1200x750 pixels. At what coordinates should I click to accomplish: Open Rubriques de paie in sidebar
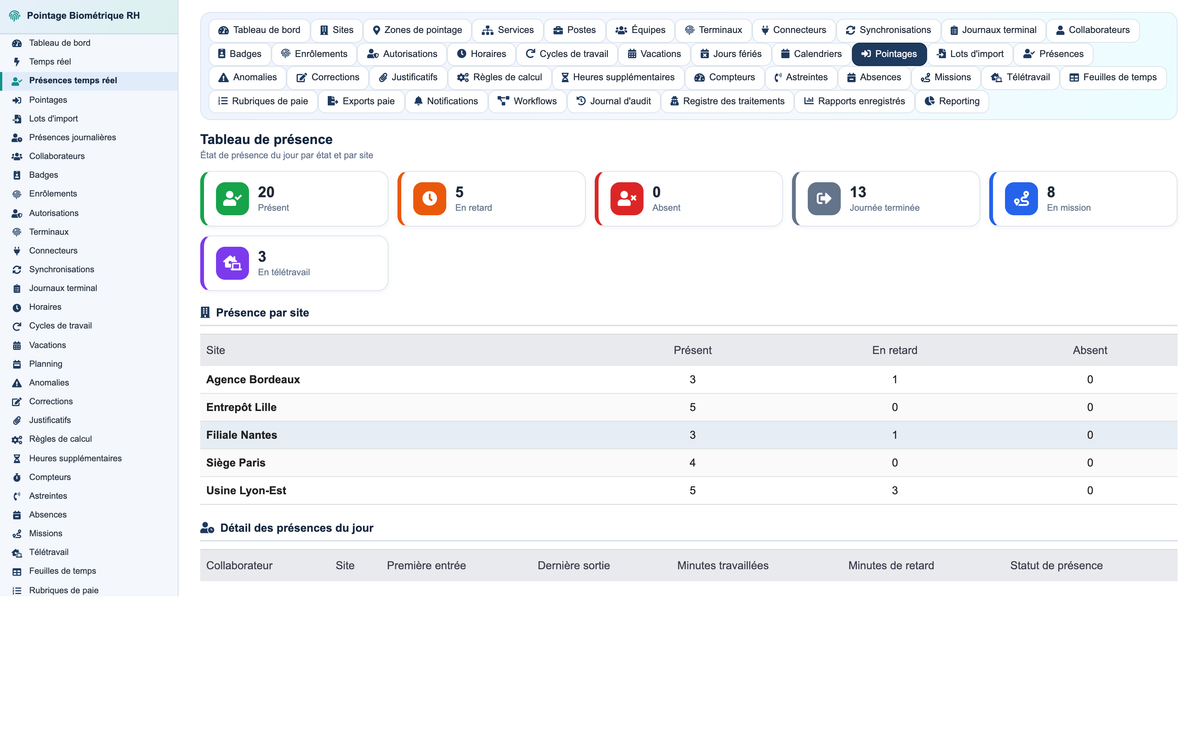[89, 590]
